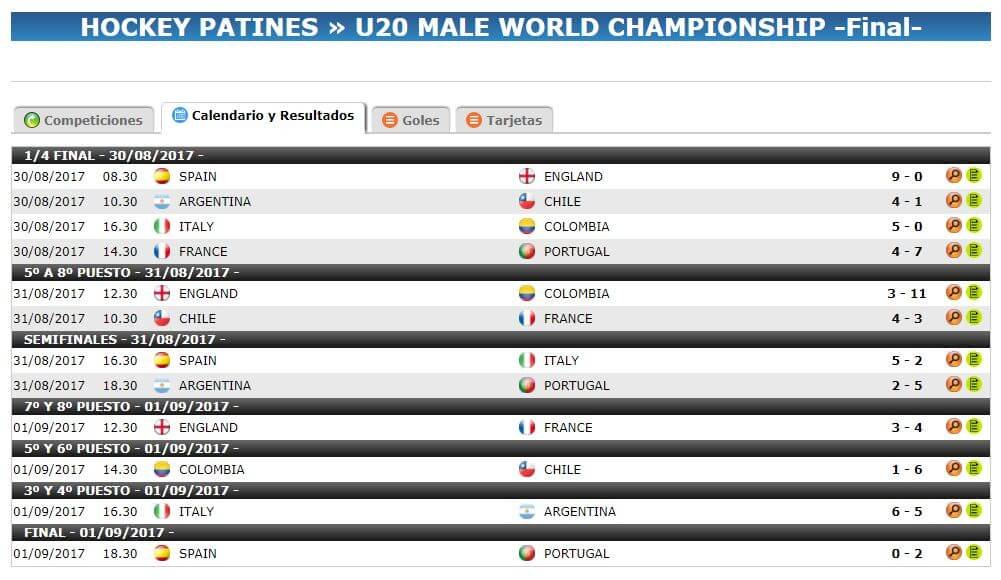Viewport: 1001px width, 580px height.
Task: Open report sheet icon for France vs Portugal
Action: pyautogui.click(x=974, y=250)
